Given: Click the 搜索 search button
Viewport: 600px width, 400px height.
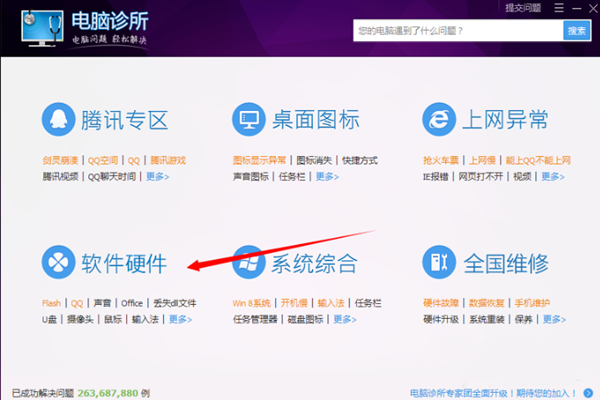Looking at the screenshot, I should pyautogui.click(x=577, y=31).
